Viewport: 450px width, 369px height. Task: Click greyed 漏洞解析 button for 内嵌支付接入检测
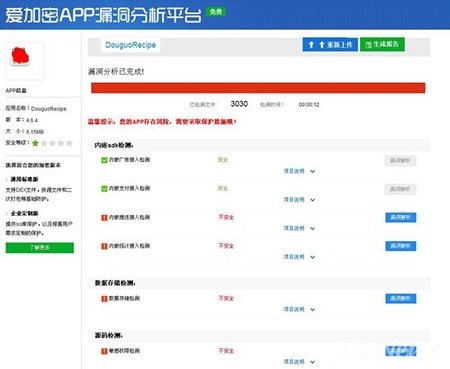click(400, 189)
